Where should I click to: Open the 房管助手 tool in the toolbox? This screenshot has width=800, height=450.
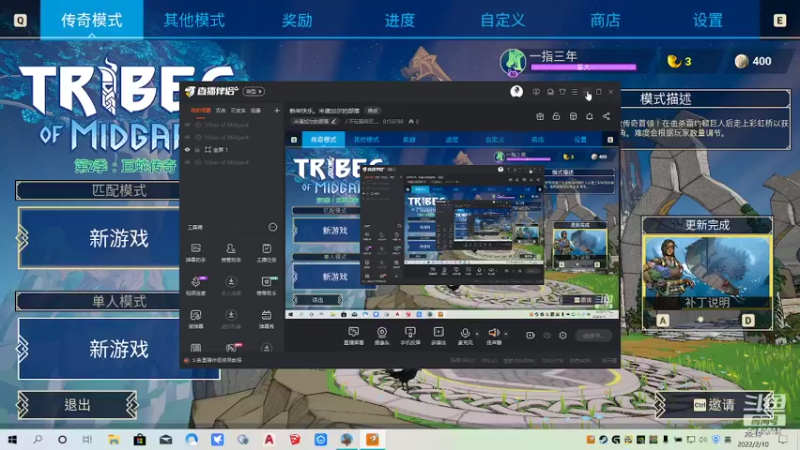click(x=231, y=253)
